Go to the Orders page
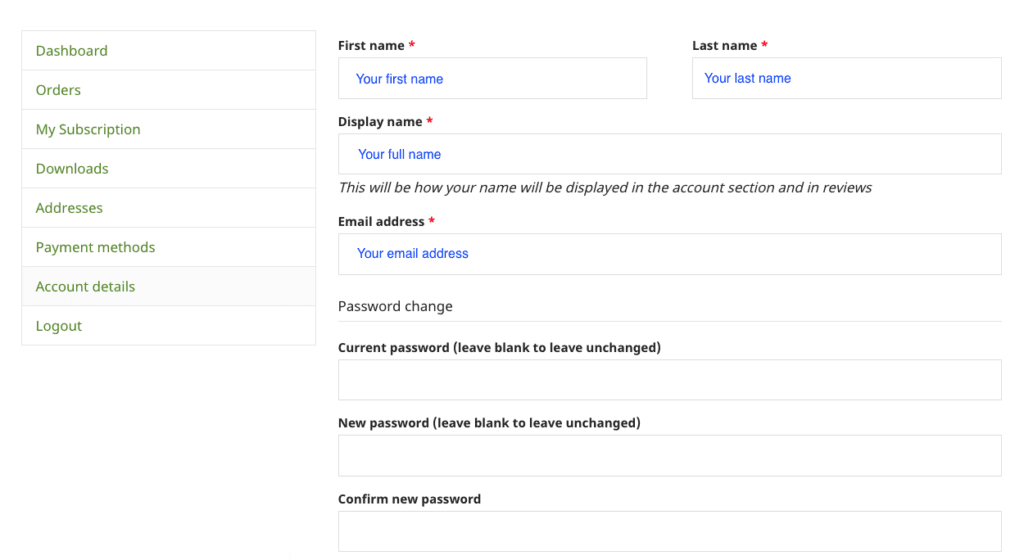 coord(58,90)
